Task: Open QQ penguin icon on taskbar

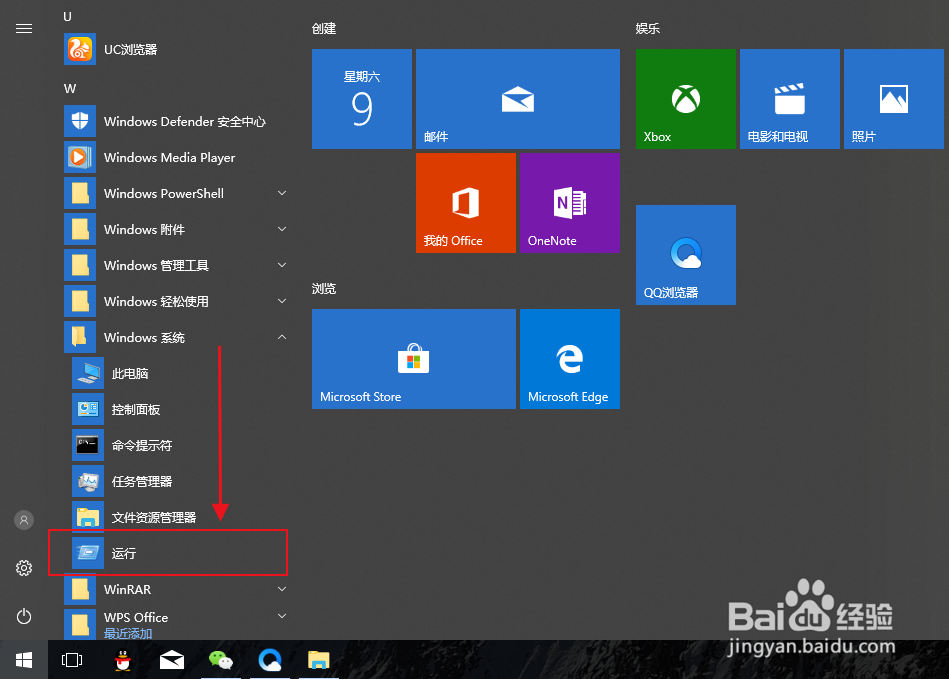Action: [123, 660]
